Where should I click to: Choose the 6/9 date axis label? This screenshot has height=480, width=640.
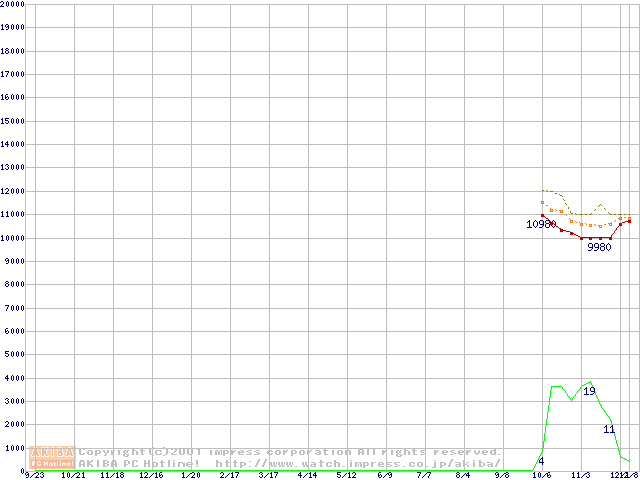(x=384, y=476)
